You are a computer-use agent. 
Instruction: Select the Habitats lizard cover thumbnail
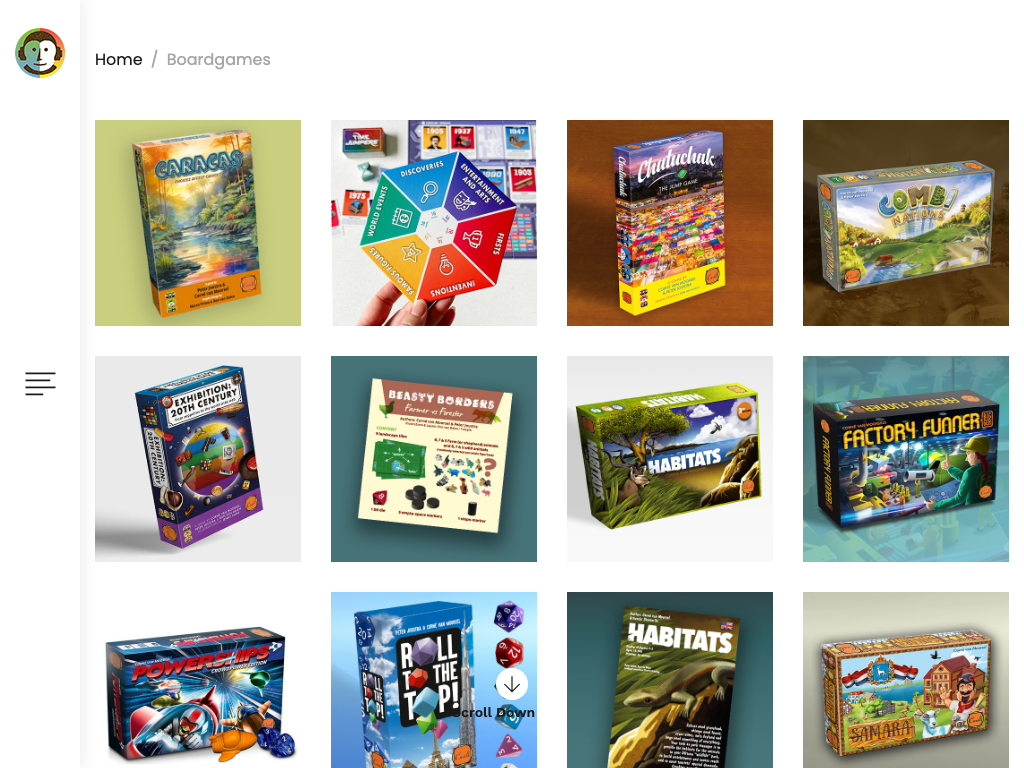pyautogui.click(x=669, y=680)
